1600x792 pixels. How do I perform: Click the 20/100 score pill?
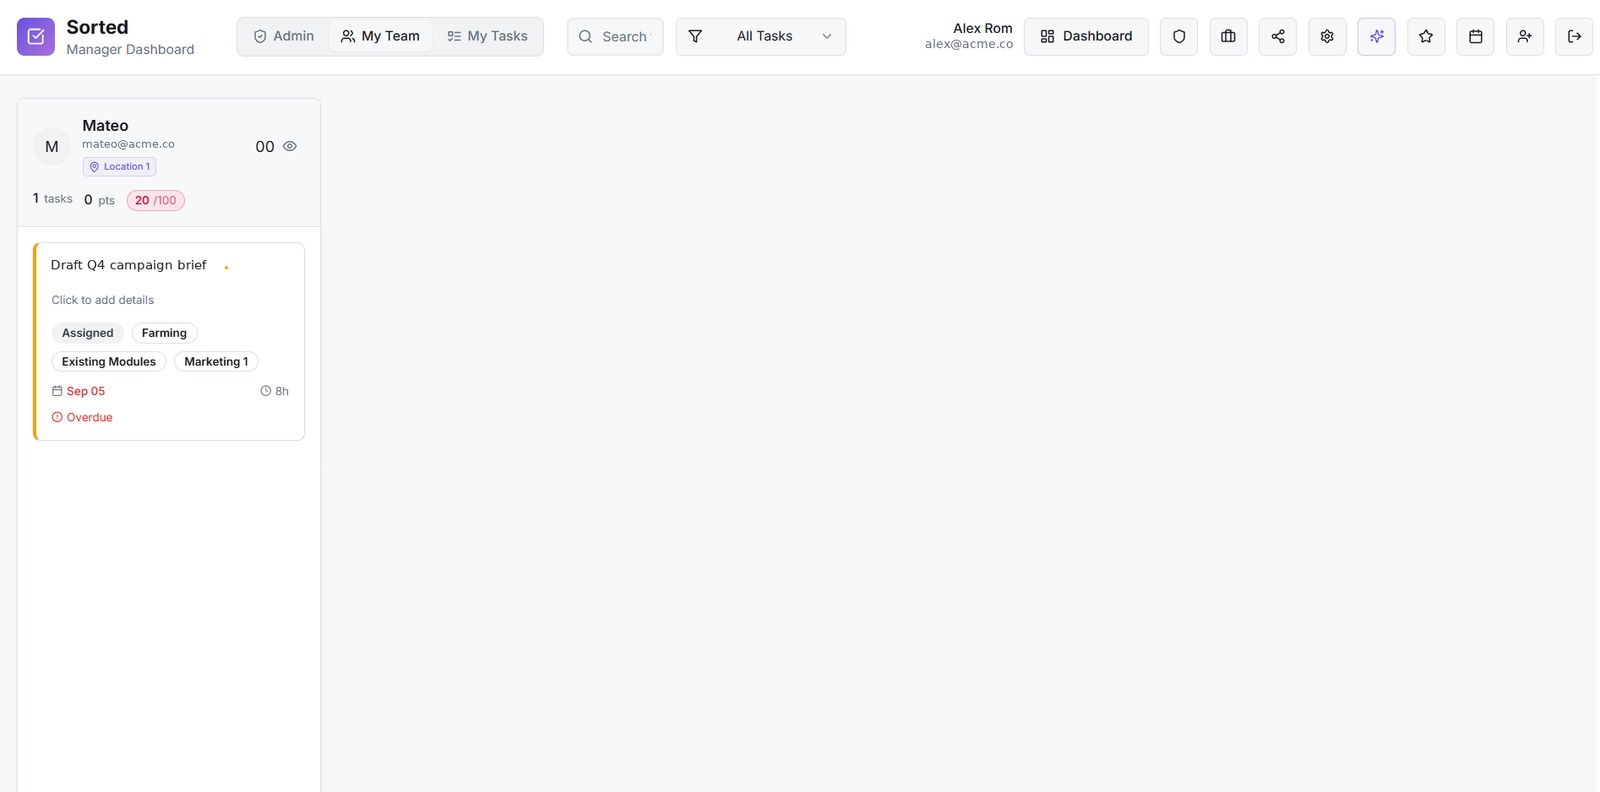[156, 200]
